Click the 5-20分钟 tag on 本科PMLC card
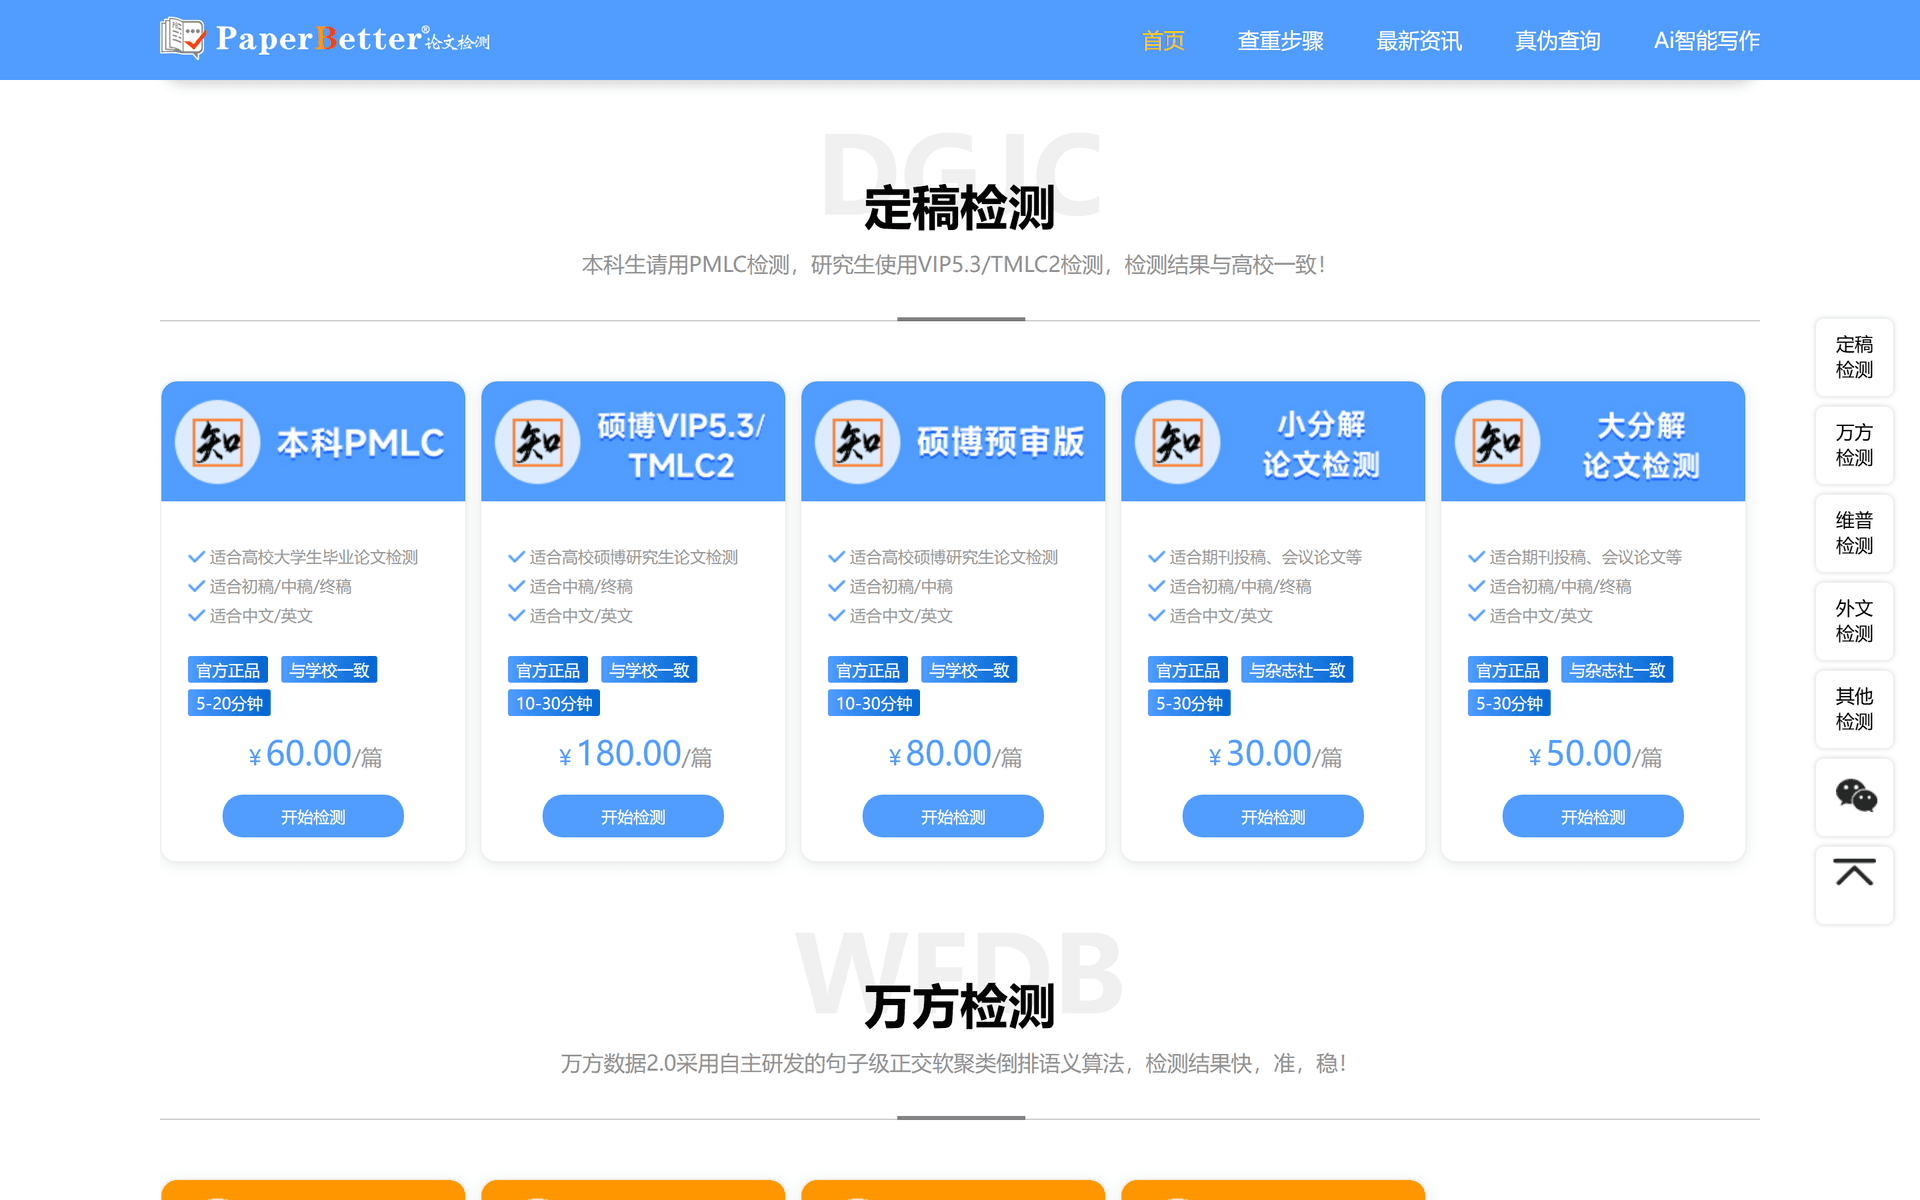The image size is (1920, 1200). [x=229, y=703]
